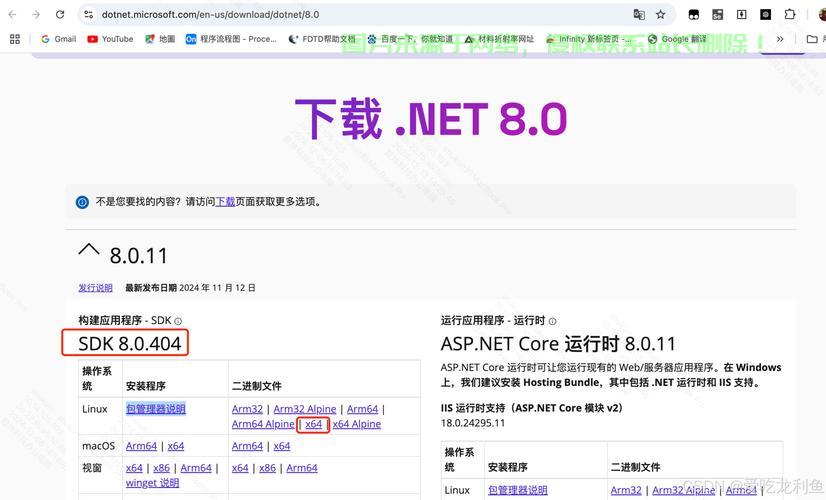Open the Gmail bookmark
The height and width of the screenshot is (500, 826).
click(x=58, y=39)
